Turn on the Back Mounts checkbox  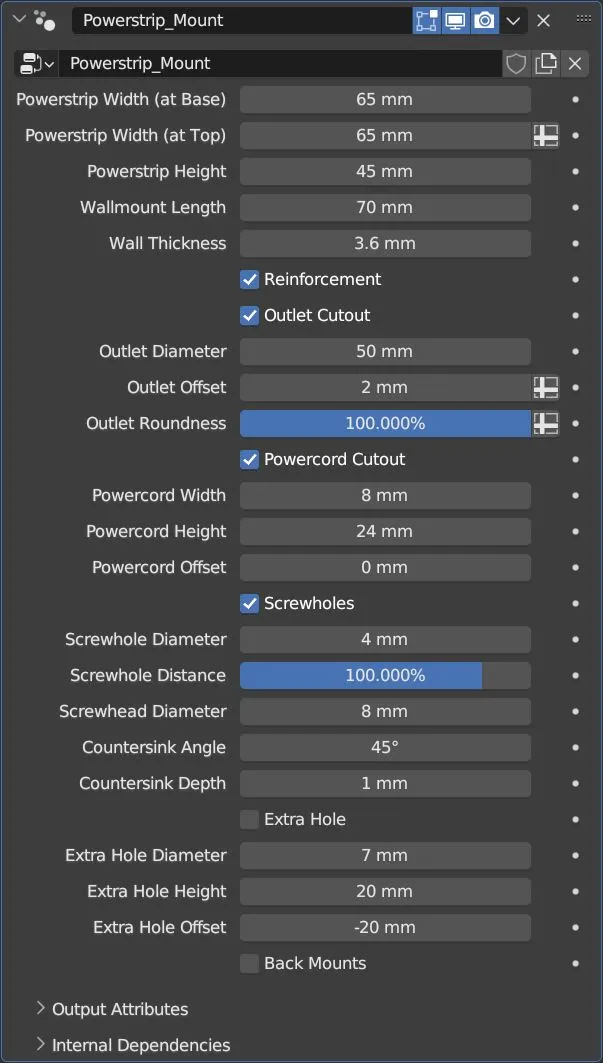point(250,964)
